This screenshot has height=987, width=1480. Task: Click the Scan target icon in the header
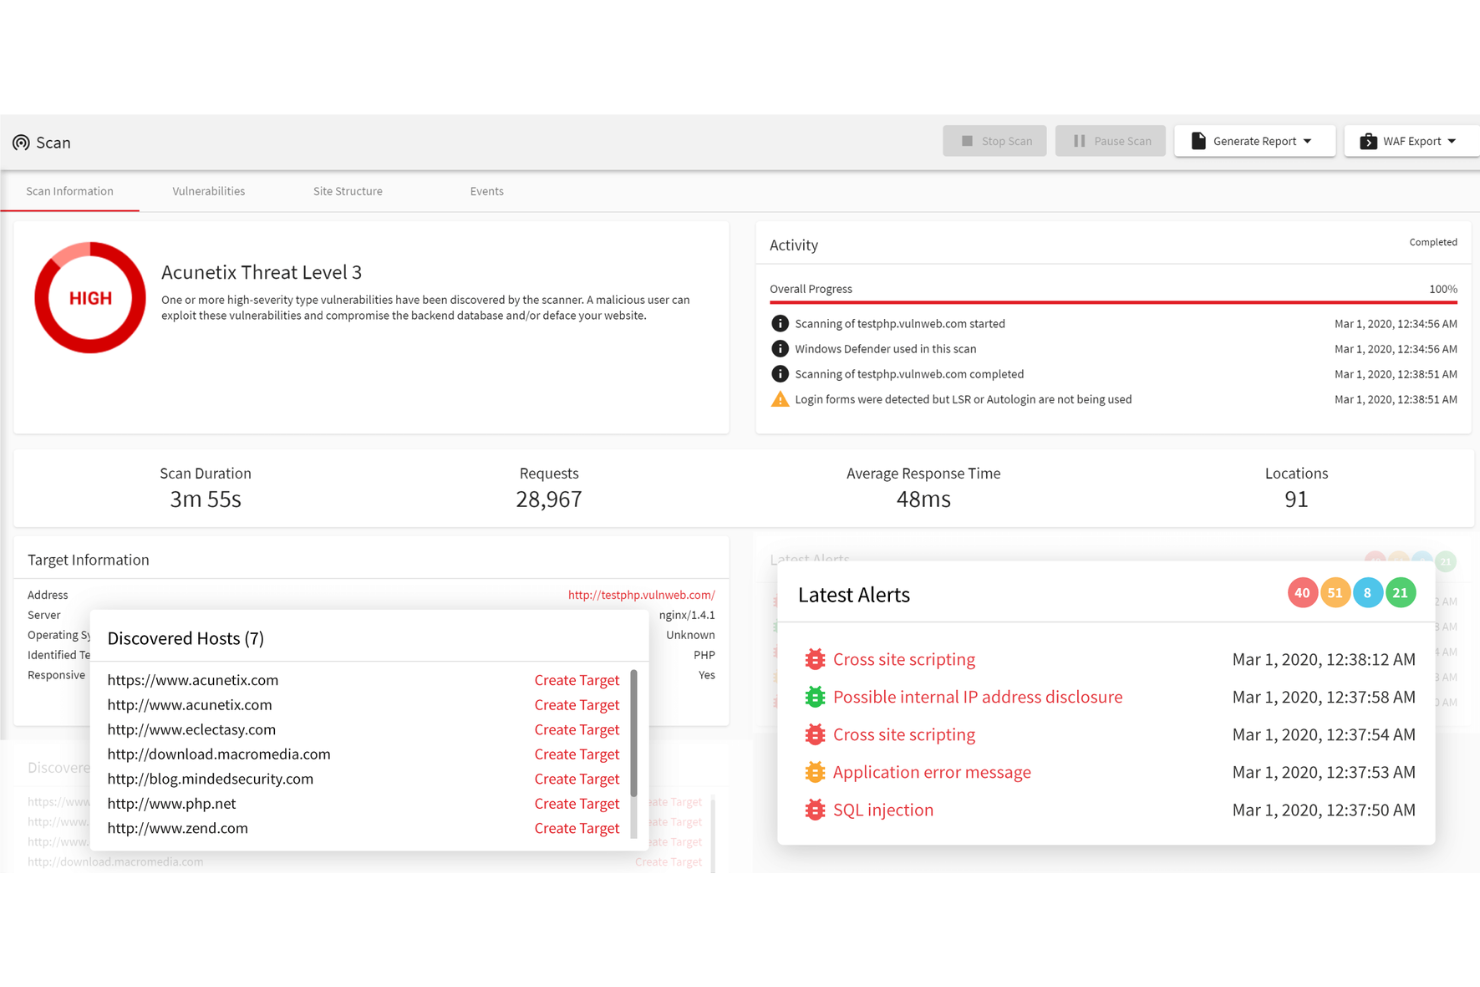click(x=21, y=142)
